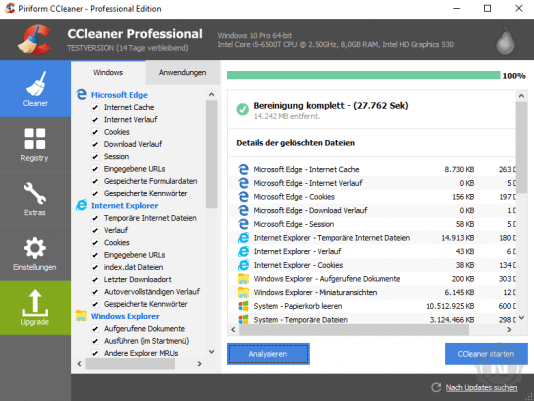This screenshot has height=401, width=534.
Task: Click Edge icon beside Session result row
Action: coord(243,224)
